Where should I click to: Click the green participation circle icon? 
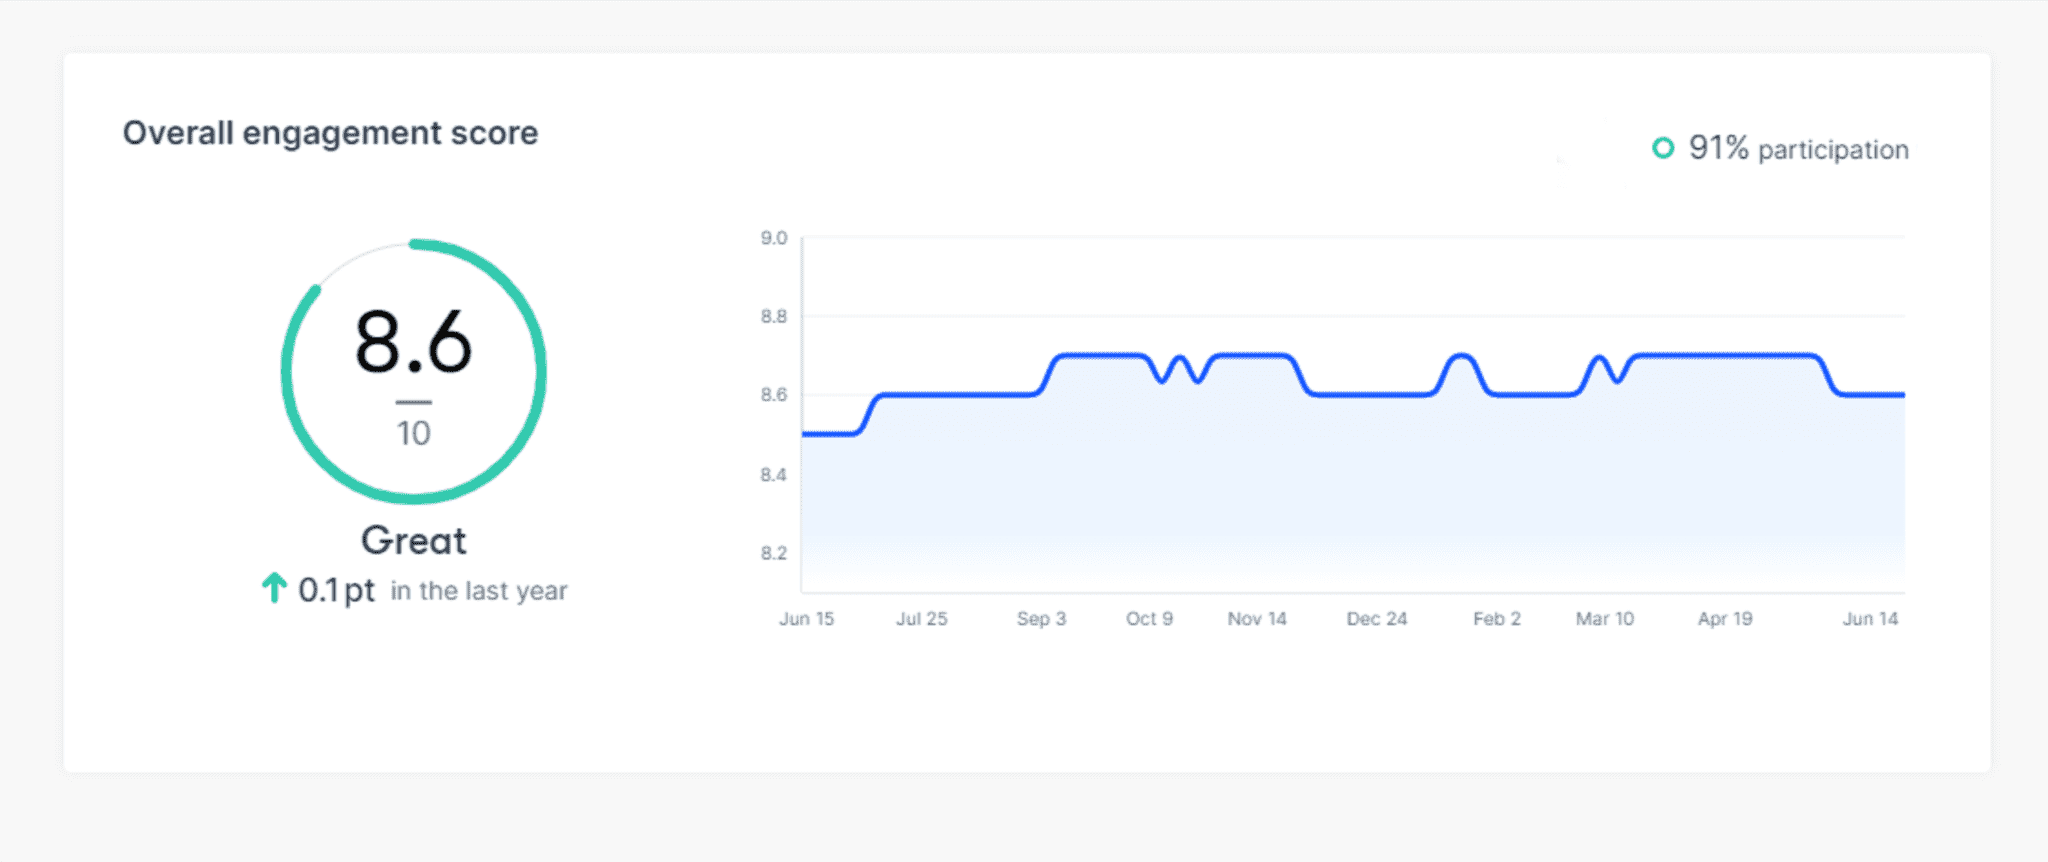(1662, 149)
